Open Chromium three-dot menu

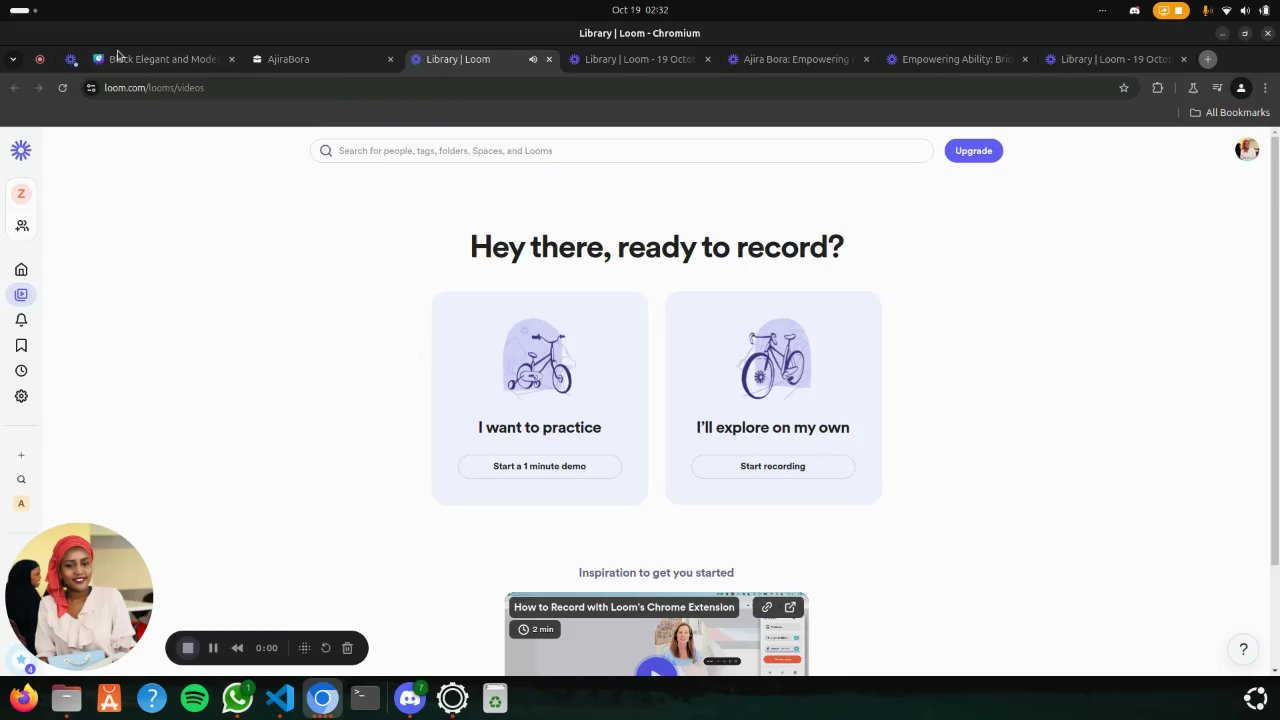tap(1265, 88)
